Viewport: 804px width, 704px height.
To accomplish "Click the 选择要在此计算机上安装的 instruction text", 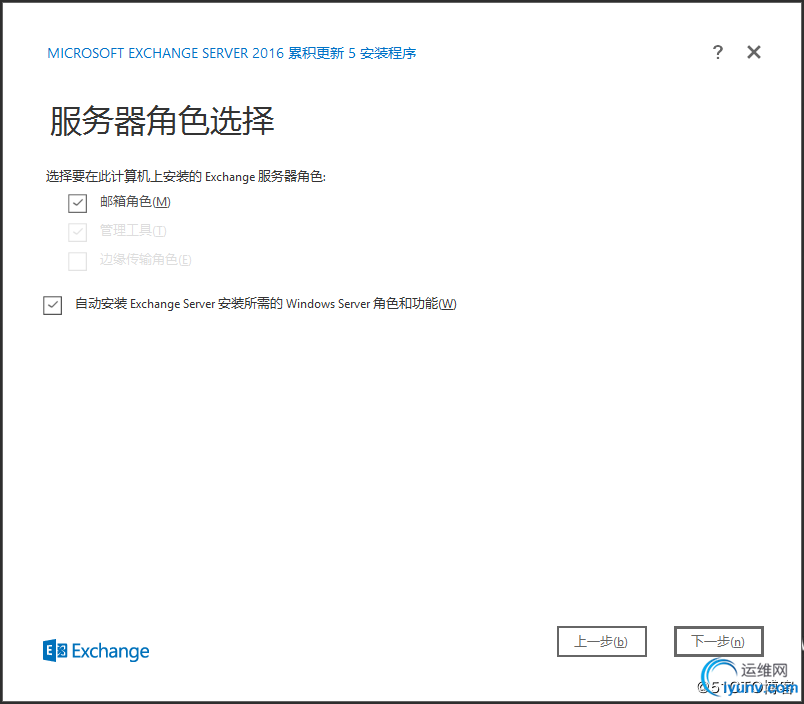I will pos(186,176).
